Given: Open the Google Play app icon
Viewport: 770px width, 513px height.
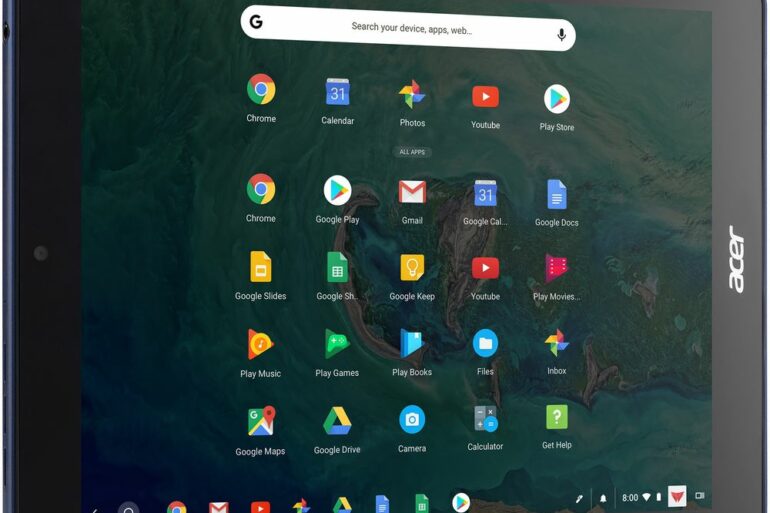Looking at the screenshot, I should [337, 190].
